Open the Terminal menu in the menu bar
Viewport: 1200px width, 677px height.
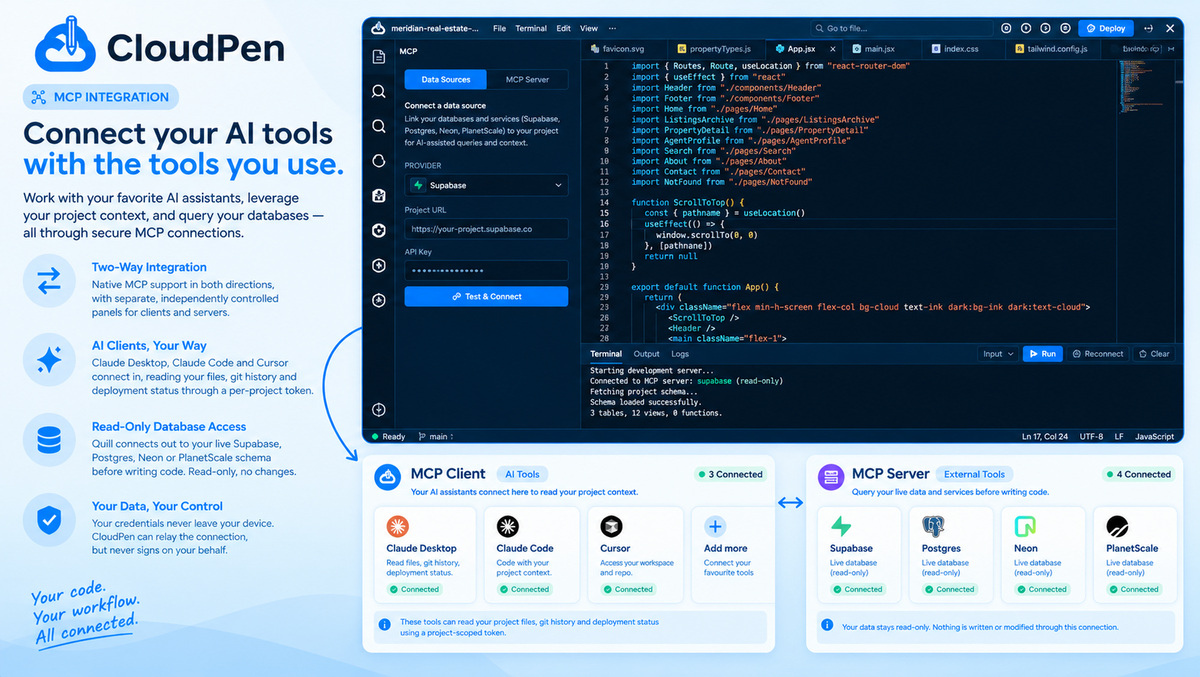coord(531,28)
